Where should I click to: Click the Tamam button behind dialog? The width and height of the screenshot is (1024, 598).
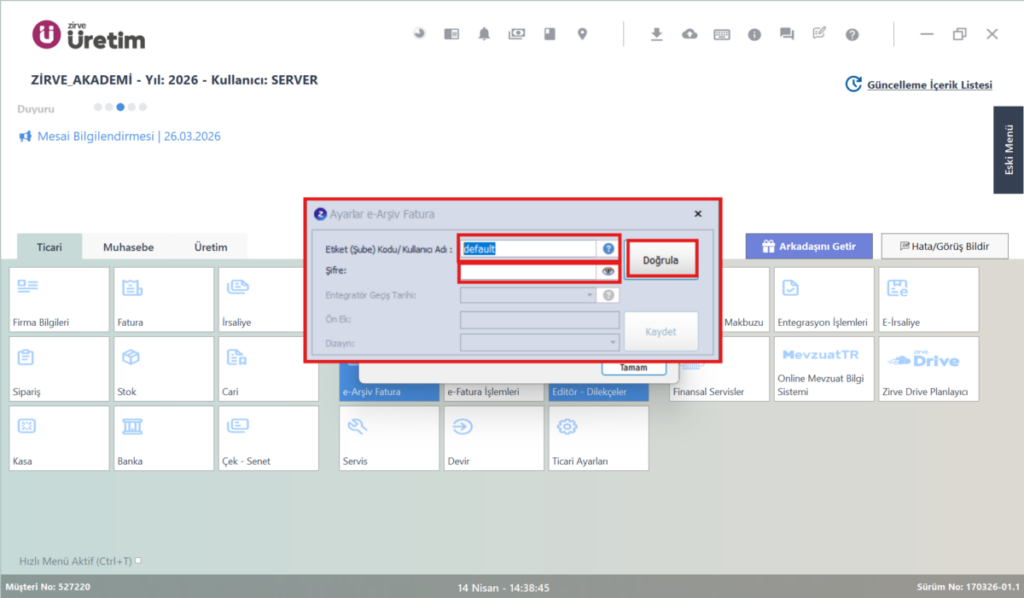(x=633, y=368)
